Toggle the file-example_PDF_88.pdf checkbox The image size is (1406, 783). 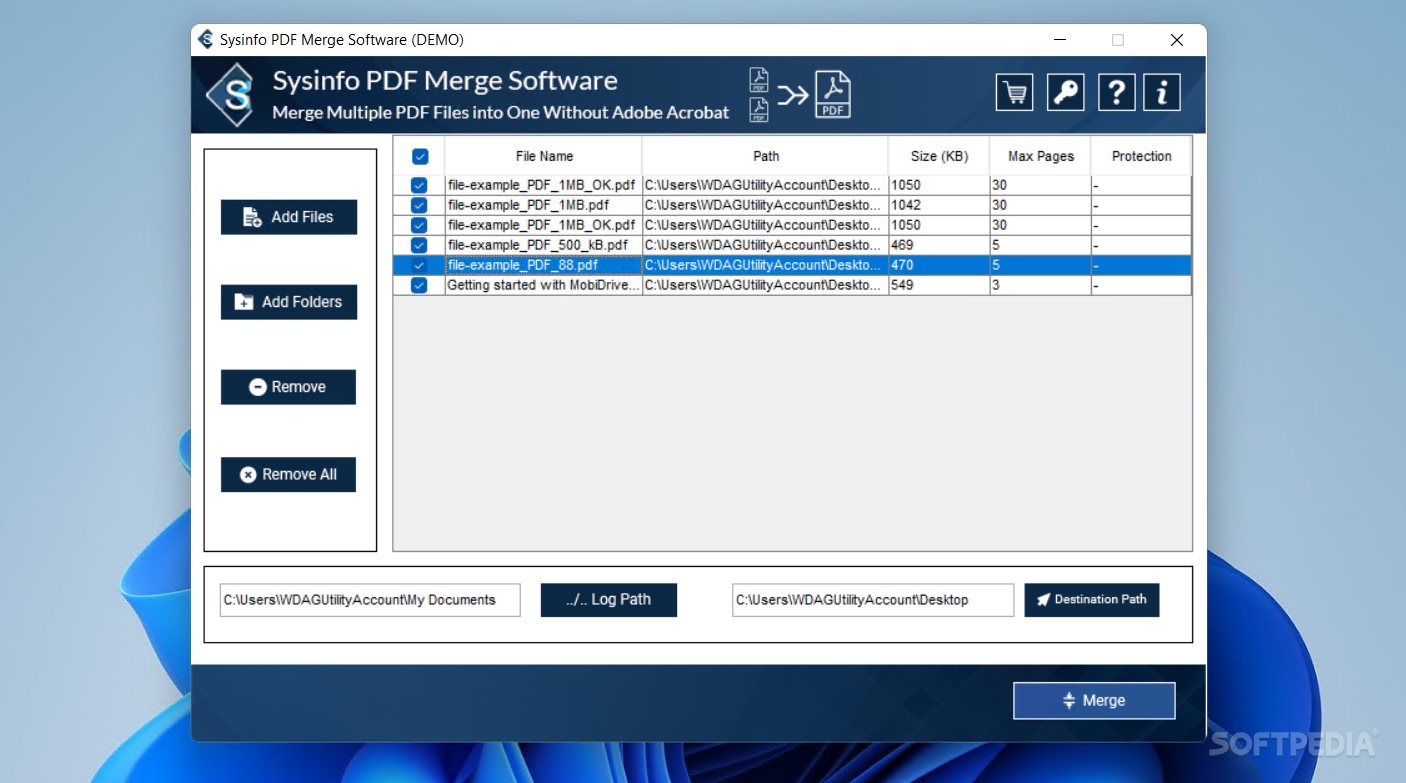(x=419, y=265)
